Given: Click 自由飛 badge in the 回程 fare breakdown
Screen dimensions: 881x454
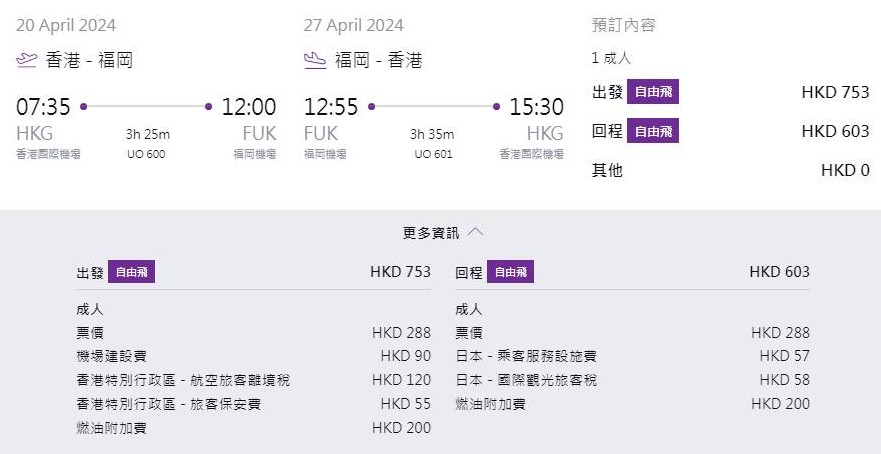Looking at the screenshot, I should click(510, 272).
